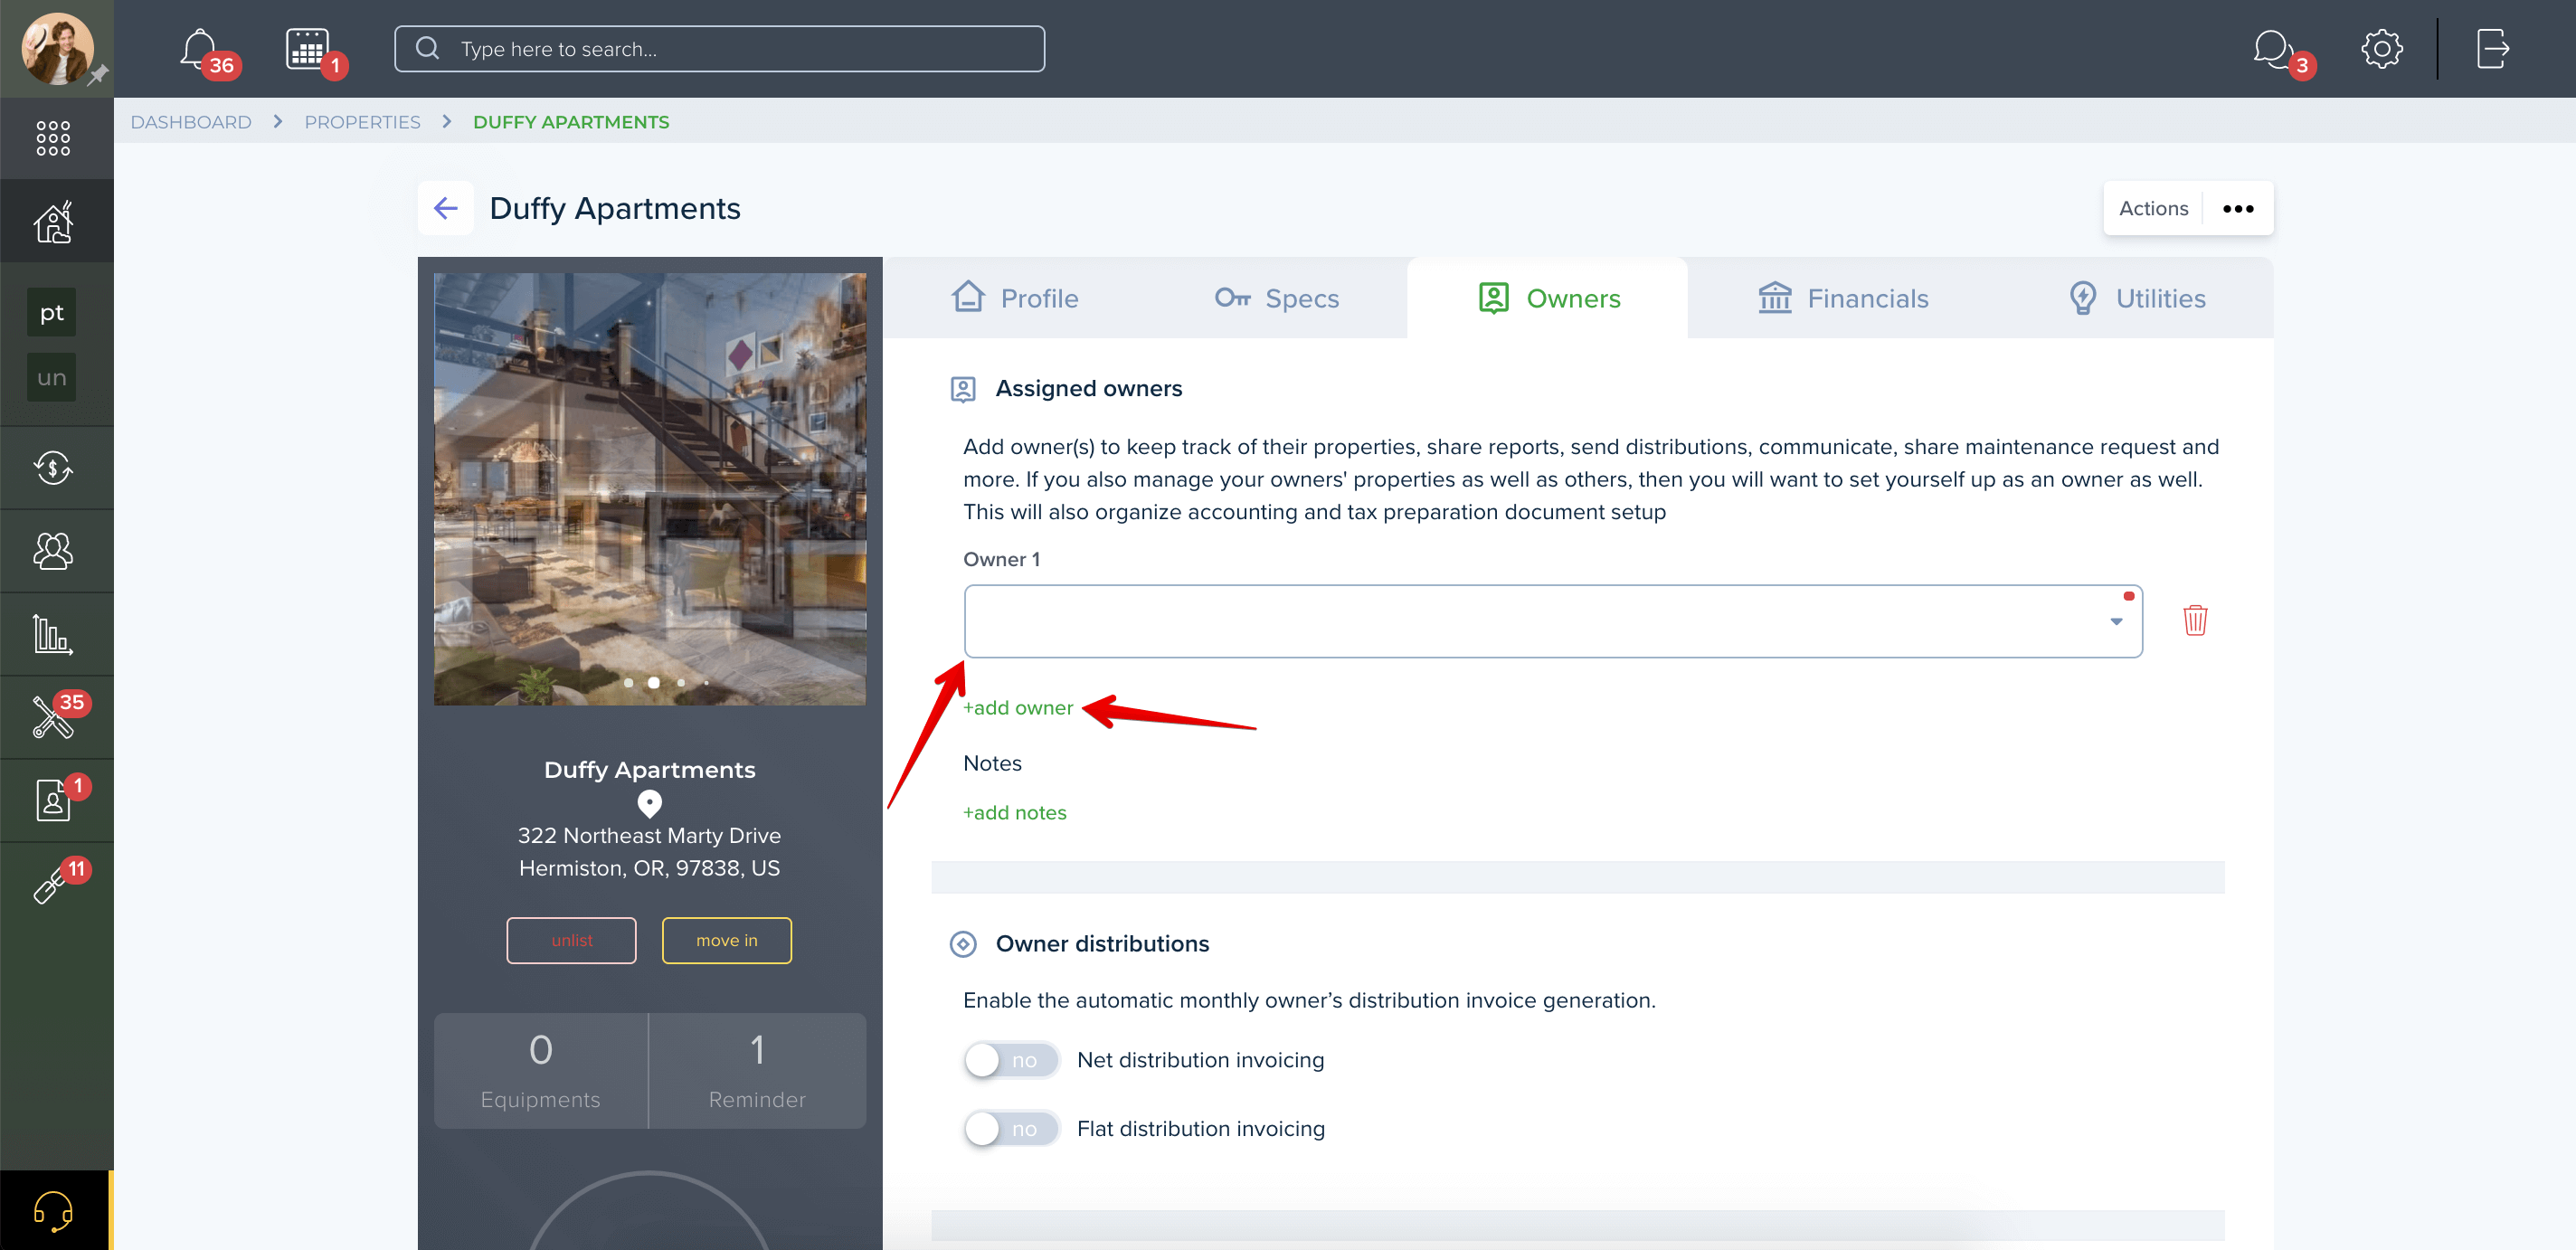Delete Owner 1 with the trash icon
This screenshot has width=2576, height=1250.
pos(2194,620)
